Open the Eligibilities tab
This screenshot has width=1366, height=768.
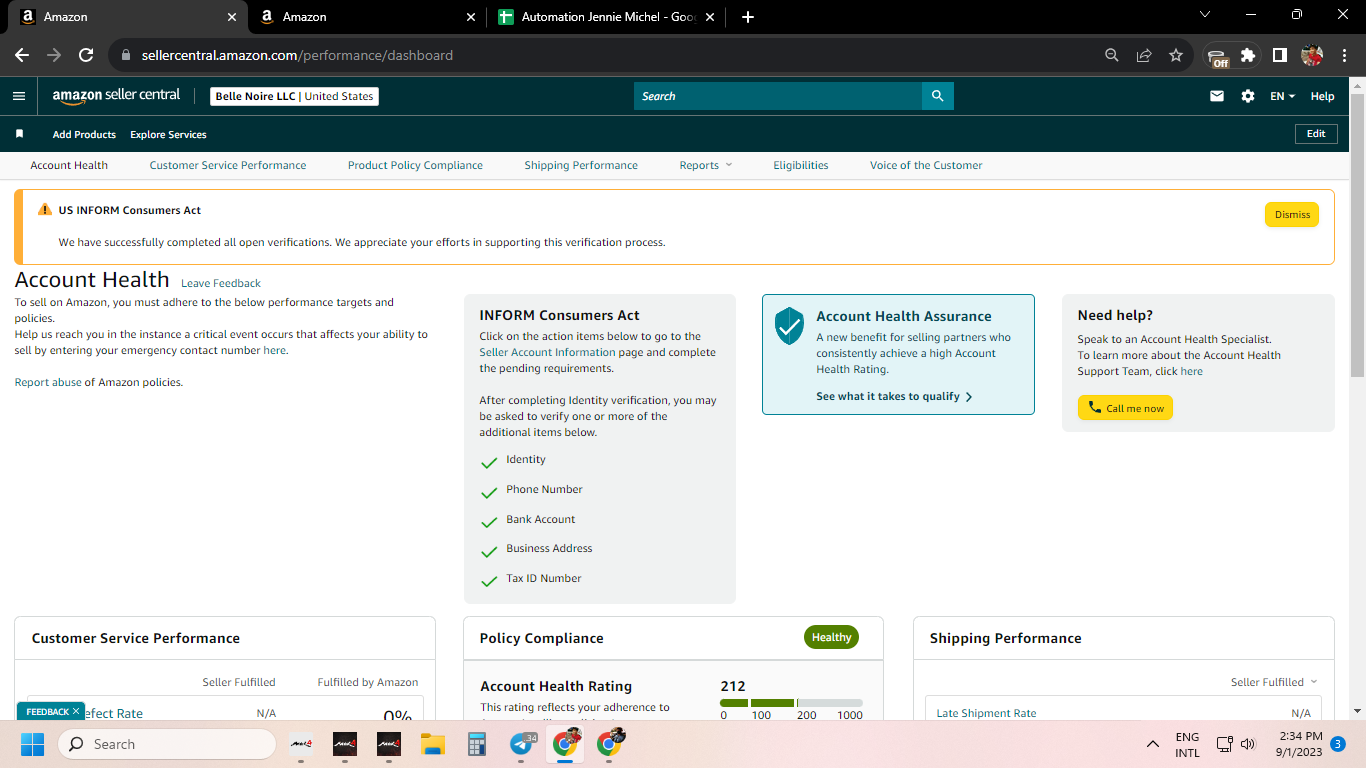tap(801, 165)
